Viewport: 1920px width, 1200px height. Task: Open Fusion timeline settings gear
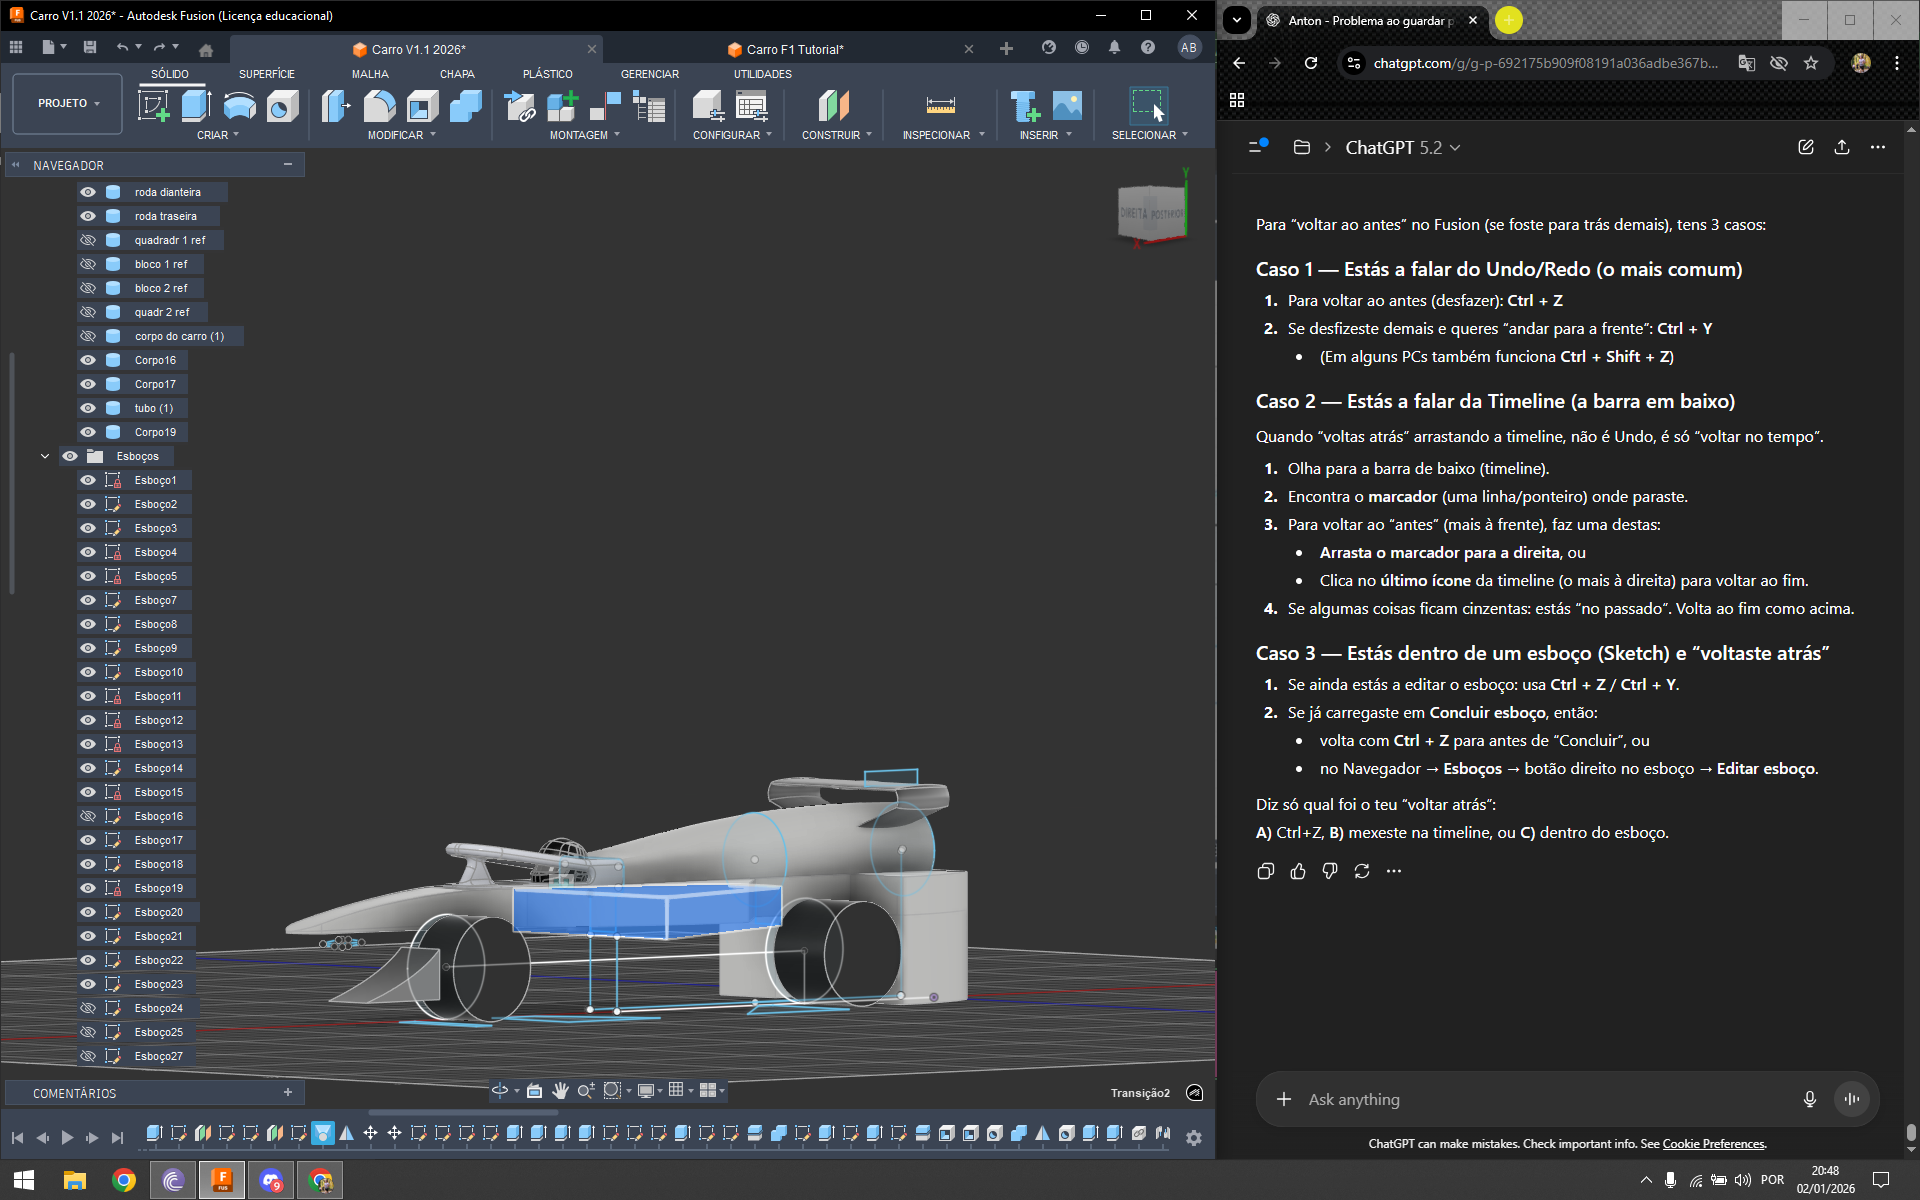pos(1194,1137)
